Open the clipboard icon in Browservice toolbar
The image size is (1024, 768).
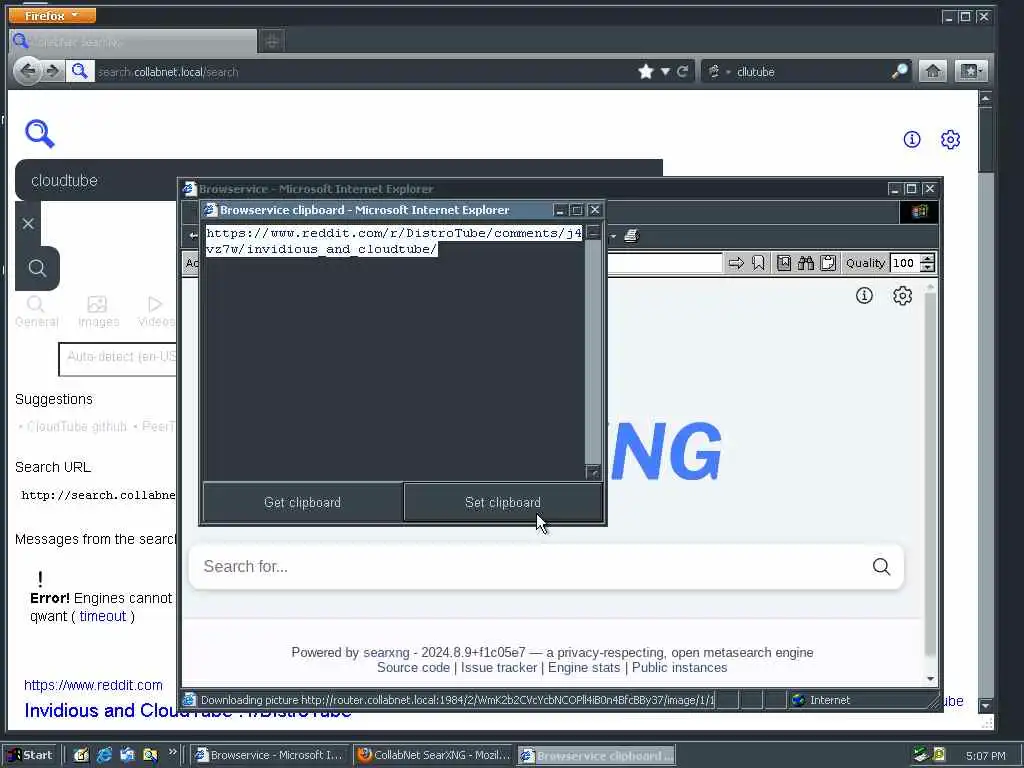pos(828,263)
